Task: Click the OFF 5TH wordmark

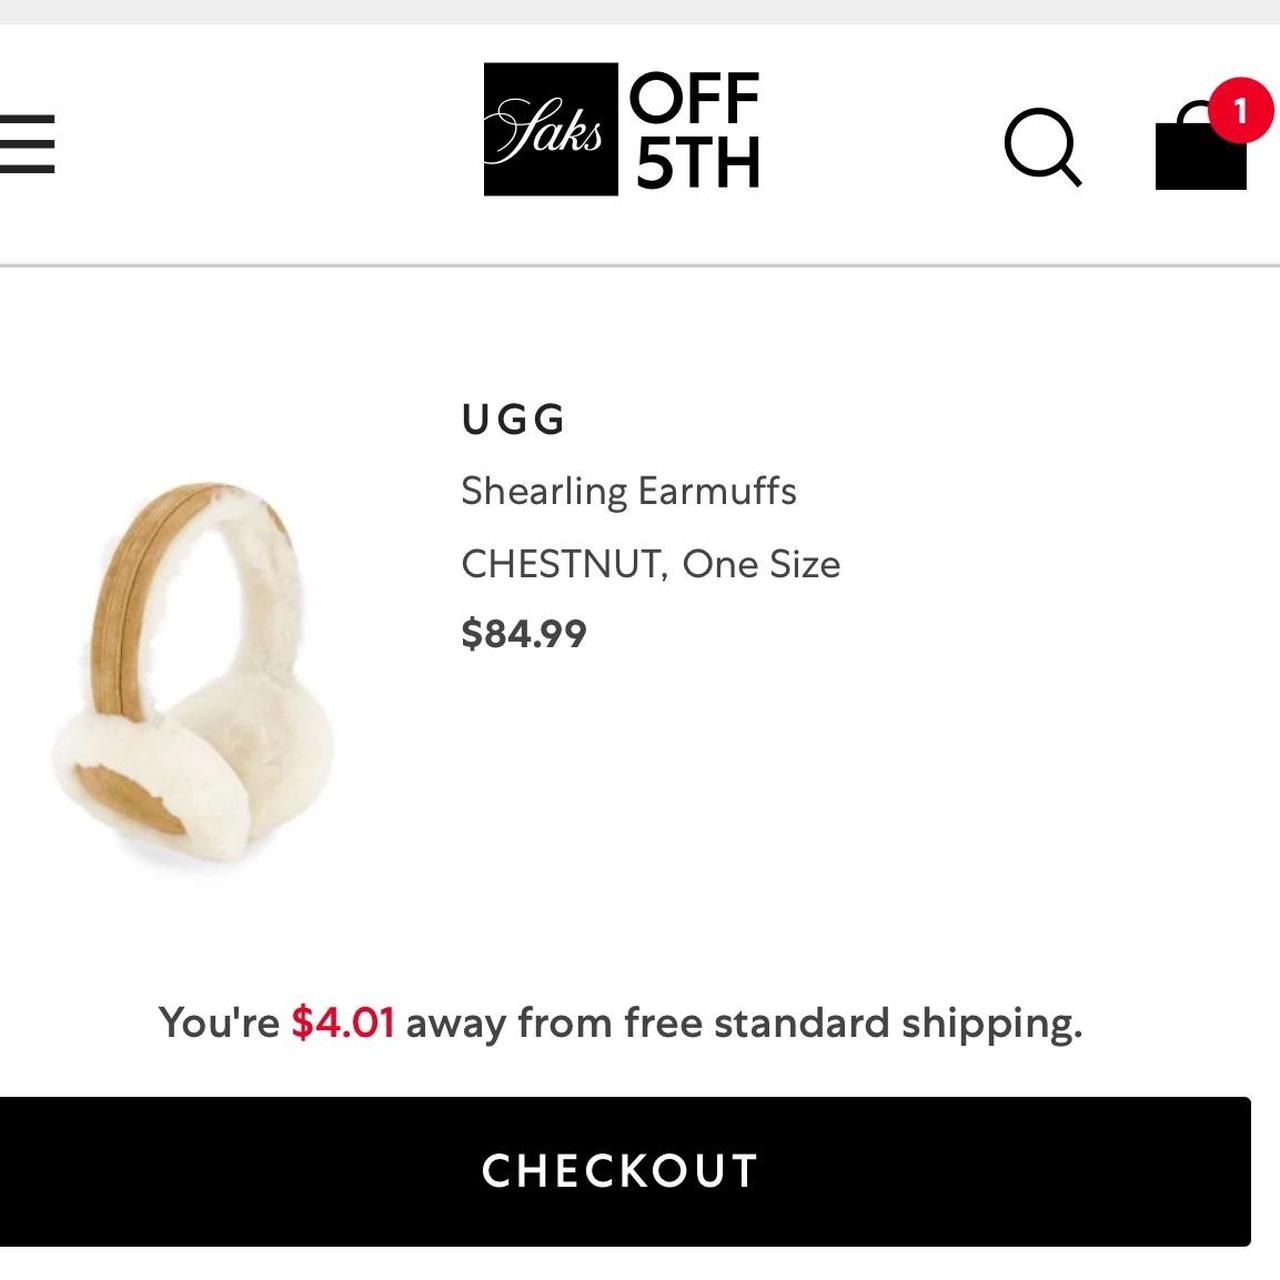Action: (697, 130)
